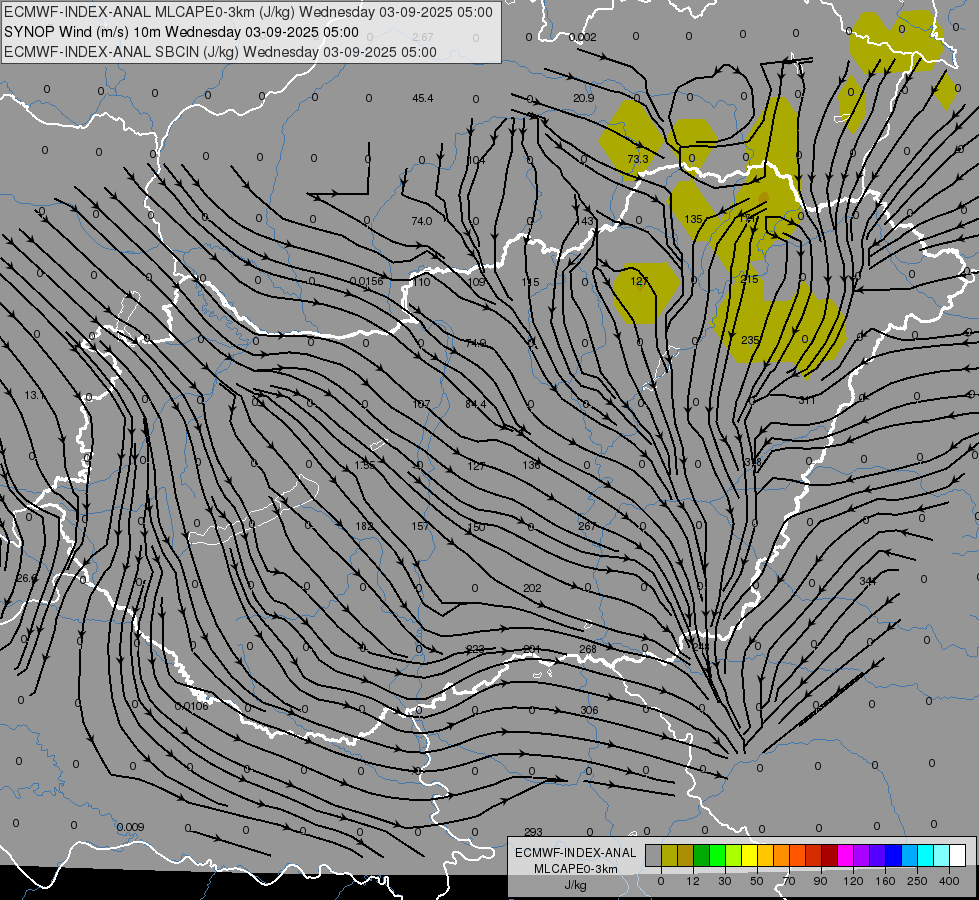Select the 143 grid value
This screenshot has height=900, width=979.
(585, 220)
